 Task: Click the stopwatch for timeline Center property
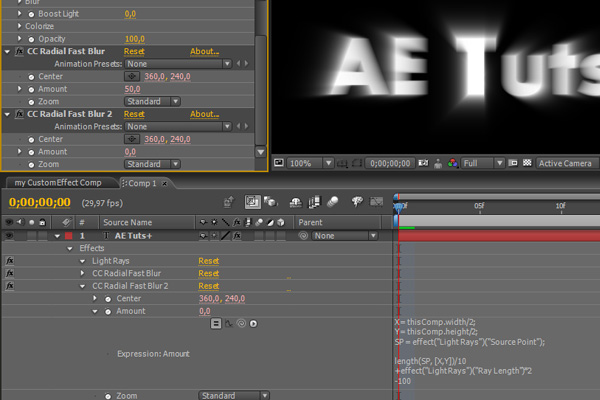click(x=108, y=299)
